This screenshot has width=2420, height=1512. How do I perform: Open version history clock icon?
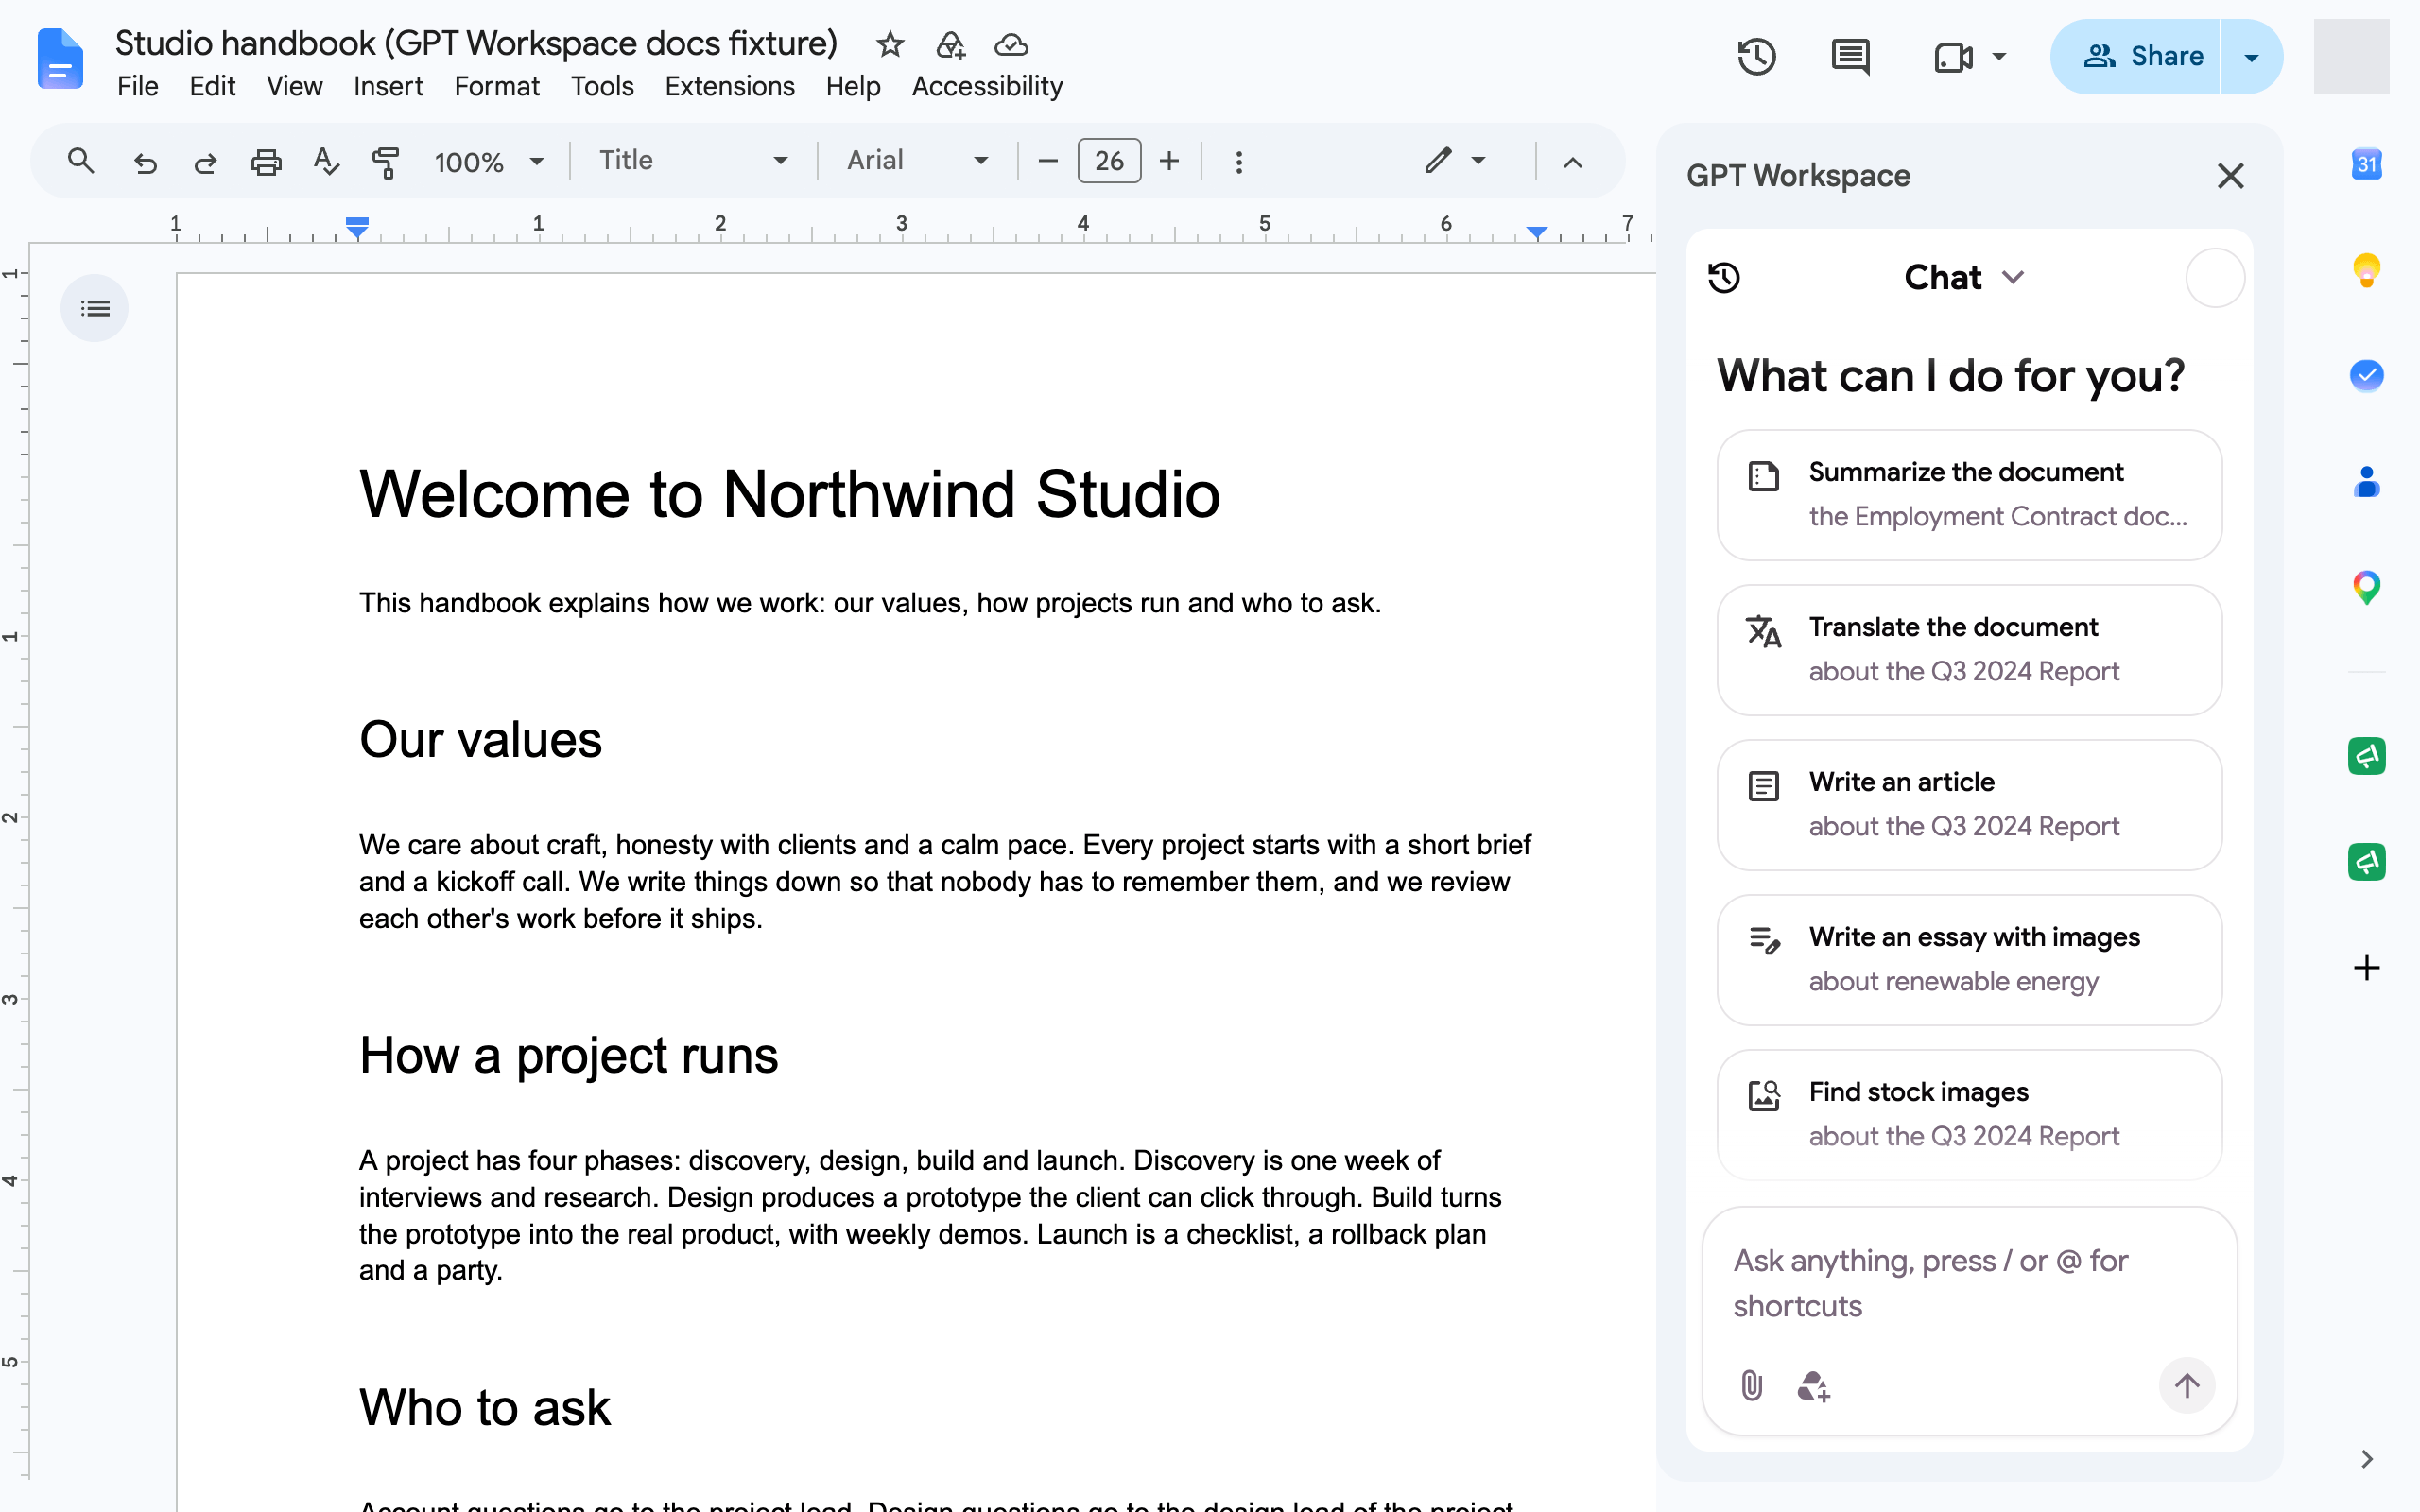click(1756, 57)
